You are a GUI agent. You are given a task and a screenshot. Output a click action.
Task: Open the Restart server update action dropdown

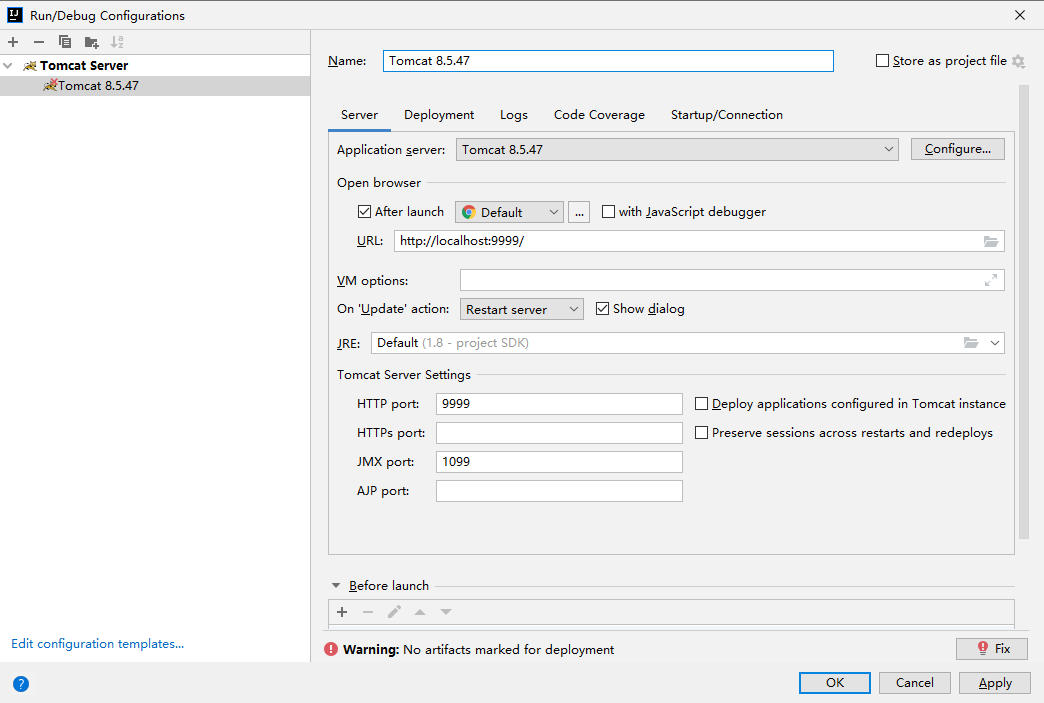(521, 309)
